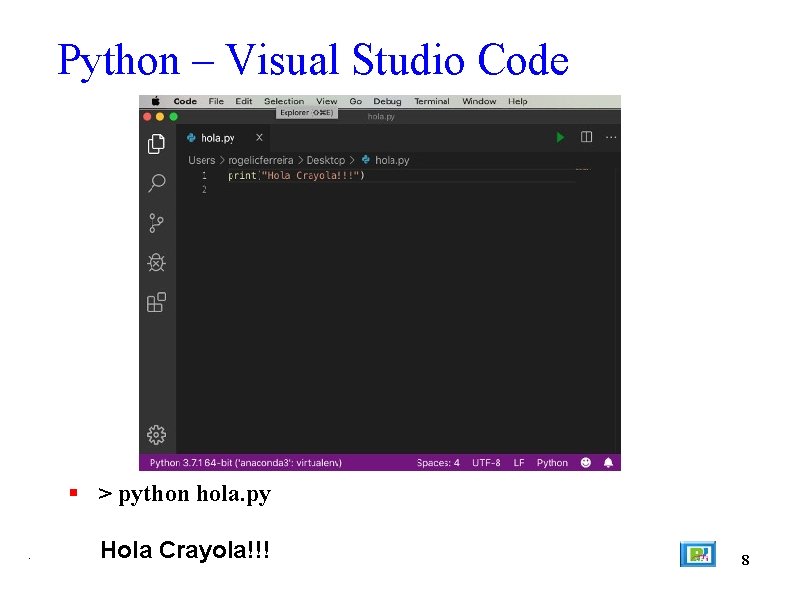Open the Edit menu

[x=244, y=101]
